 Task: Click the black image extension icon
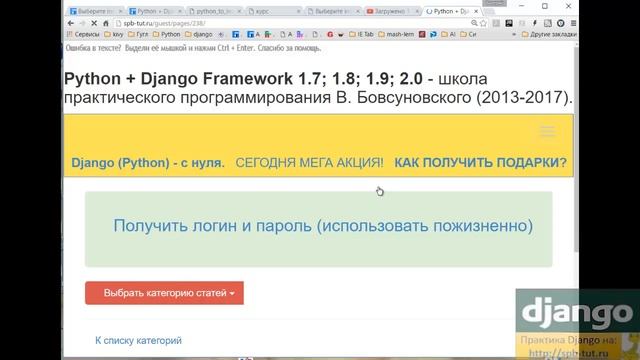pyautogui.click(x=509, y=23)
